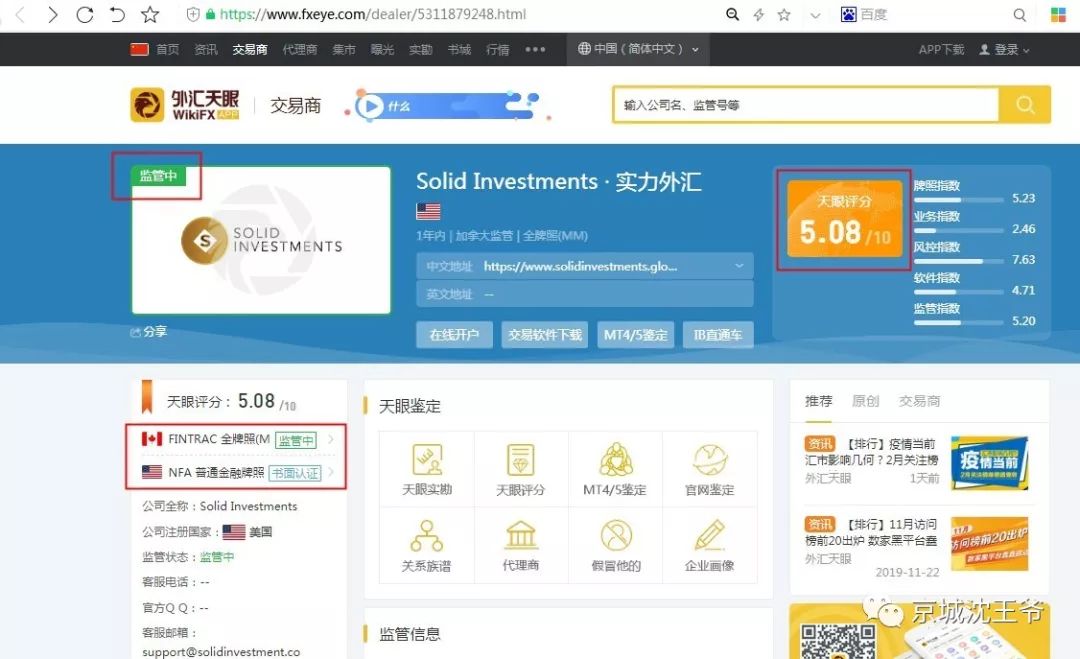Screen dimensions: 1080x659
Task: Click the 交易软件下载 button
Action: tap(545, 335)
